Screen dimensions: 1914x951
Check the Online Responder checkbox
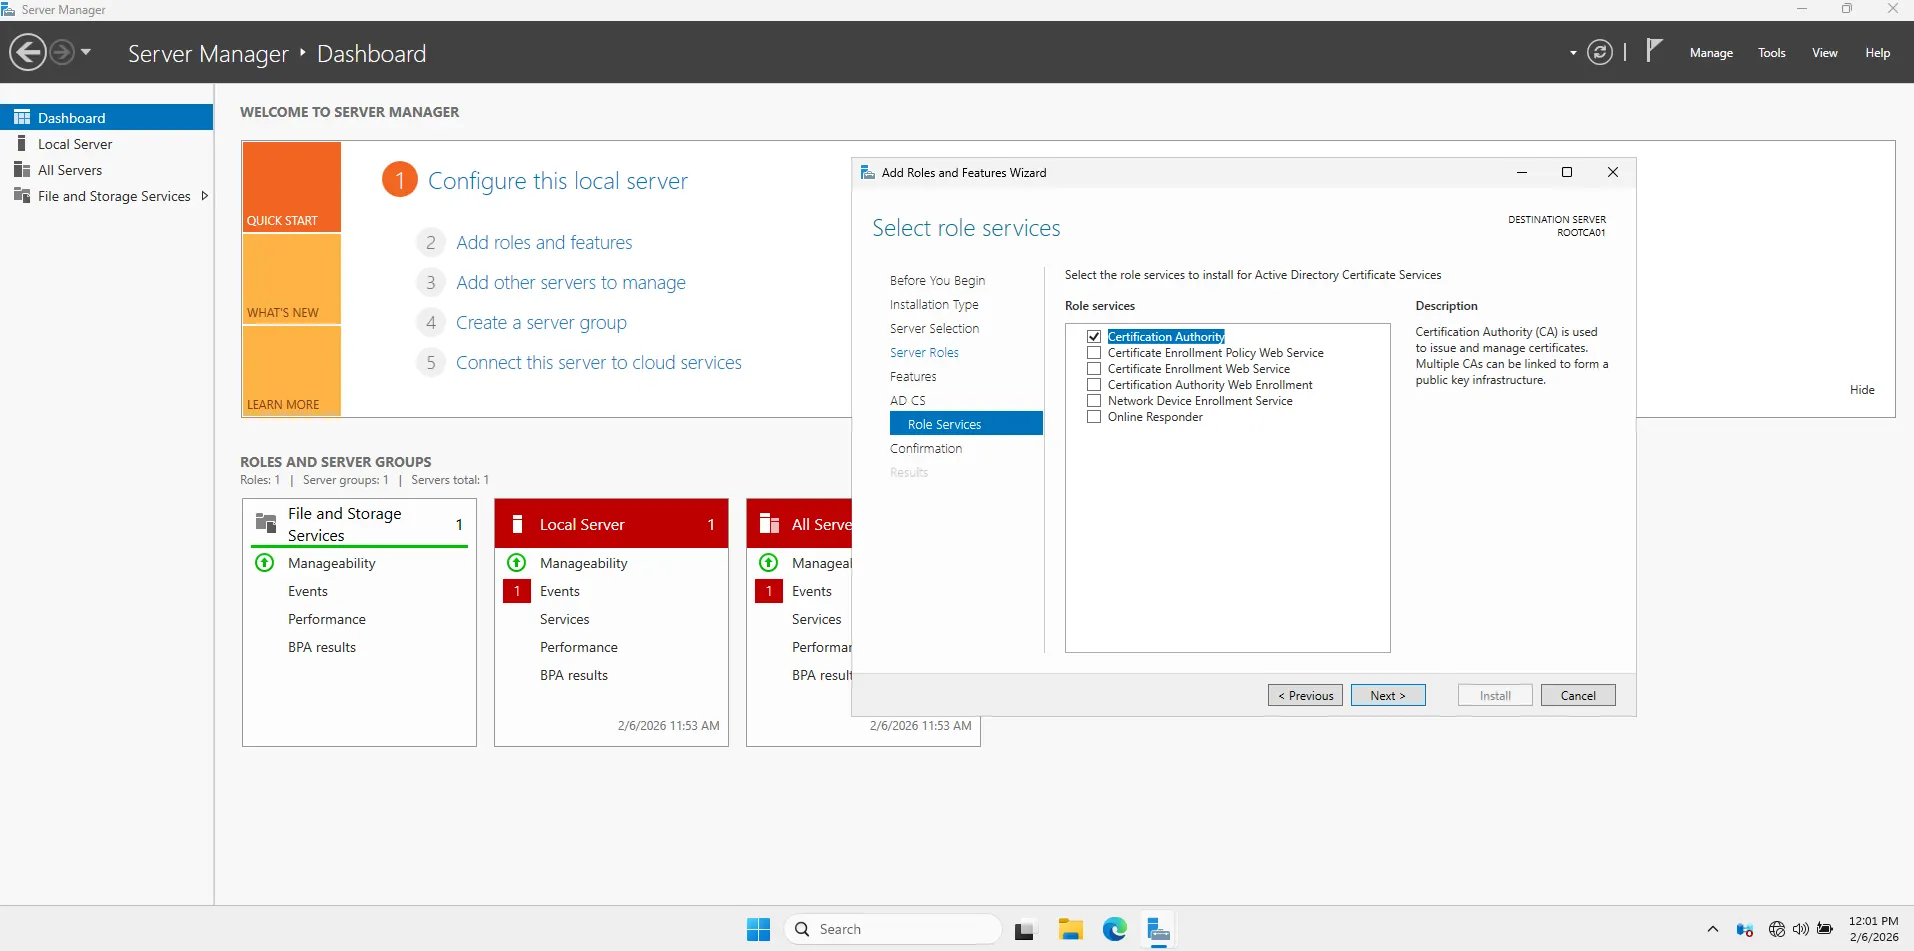[x=1094, y=417]
